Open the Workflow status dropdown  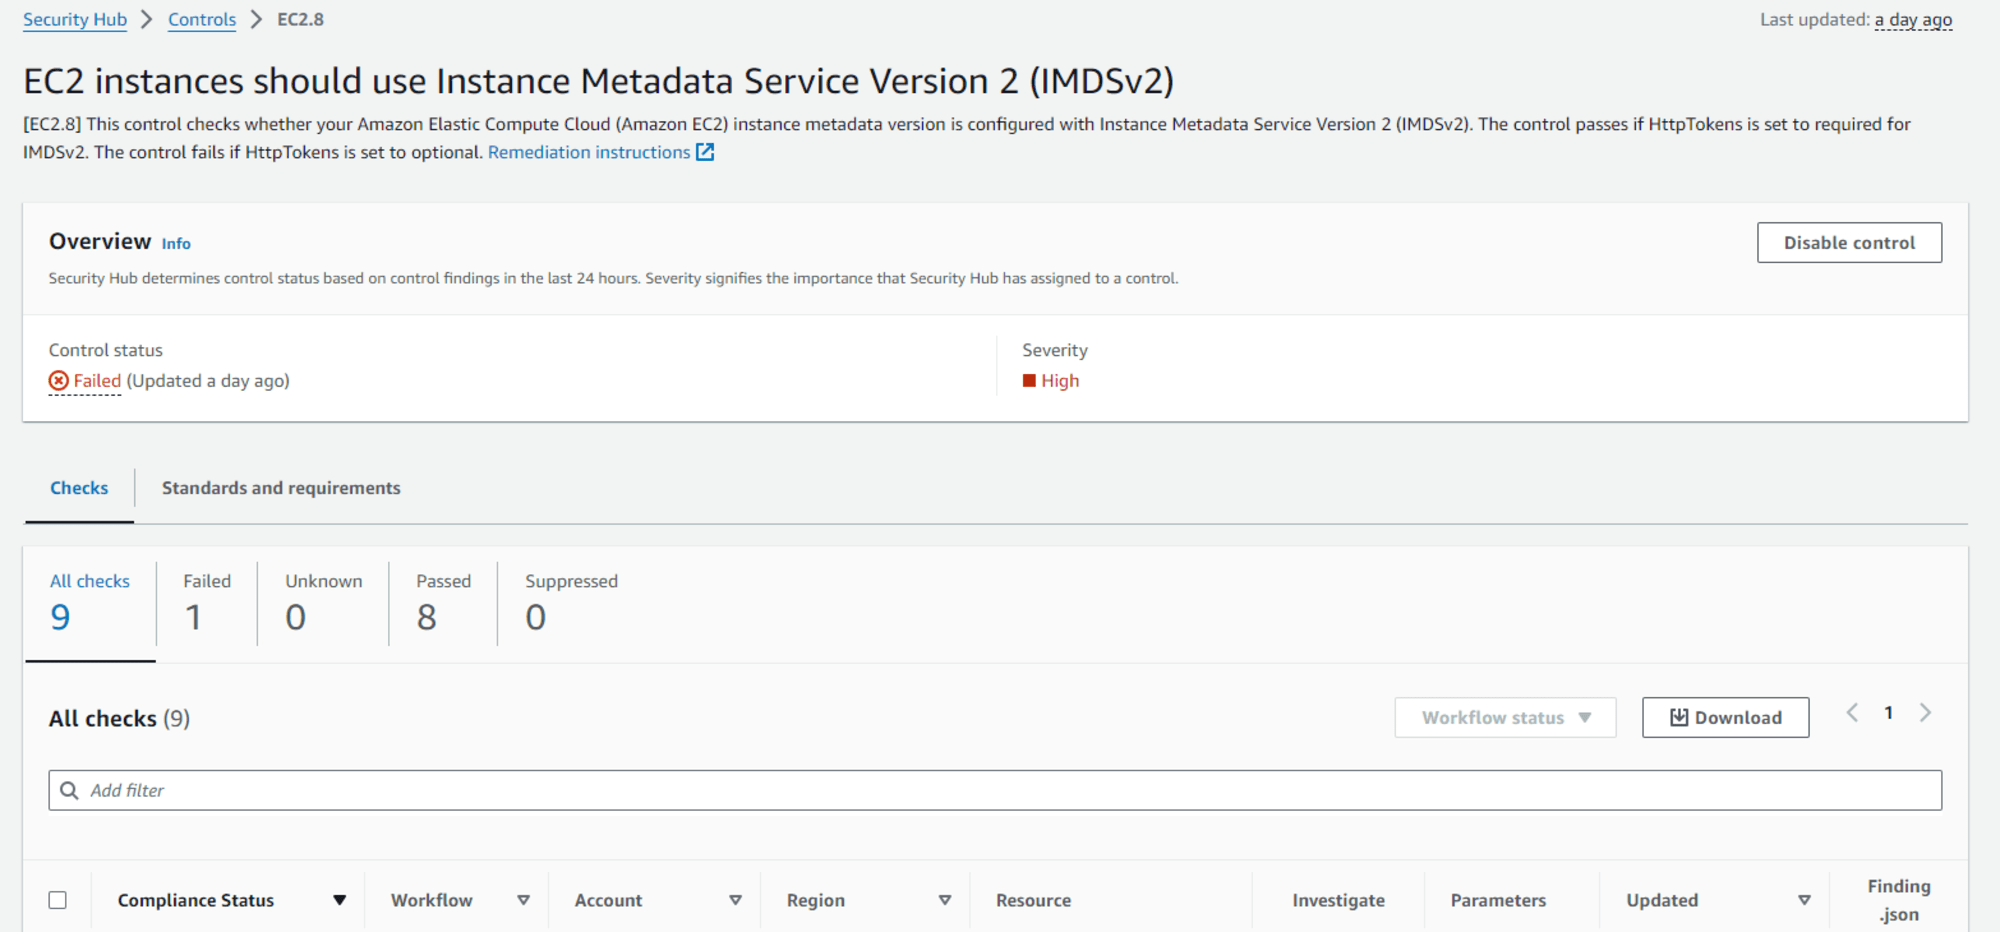click(x=1505, y=718)
